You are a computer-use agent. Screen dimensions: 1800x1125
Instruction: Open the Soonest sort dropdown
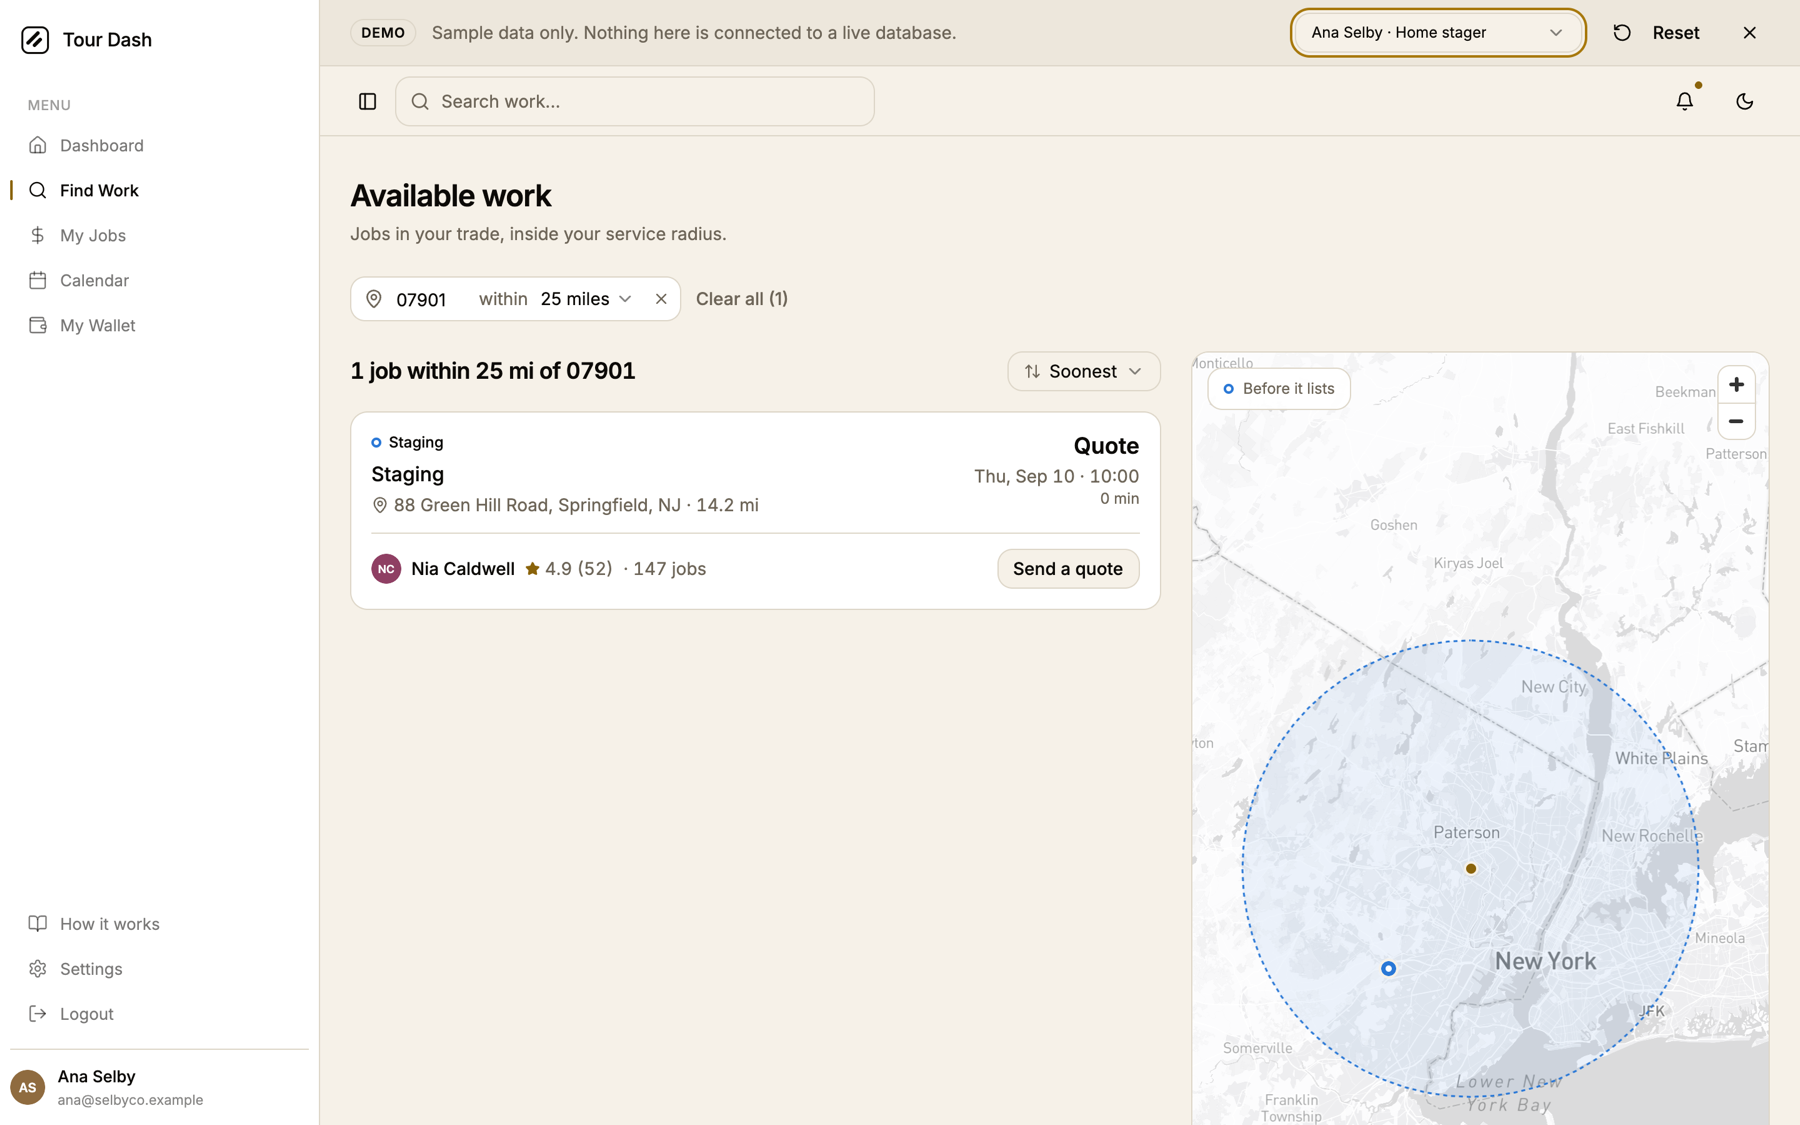(x=1084, y=371)
